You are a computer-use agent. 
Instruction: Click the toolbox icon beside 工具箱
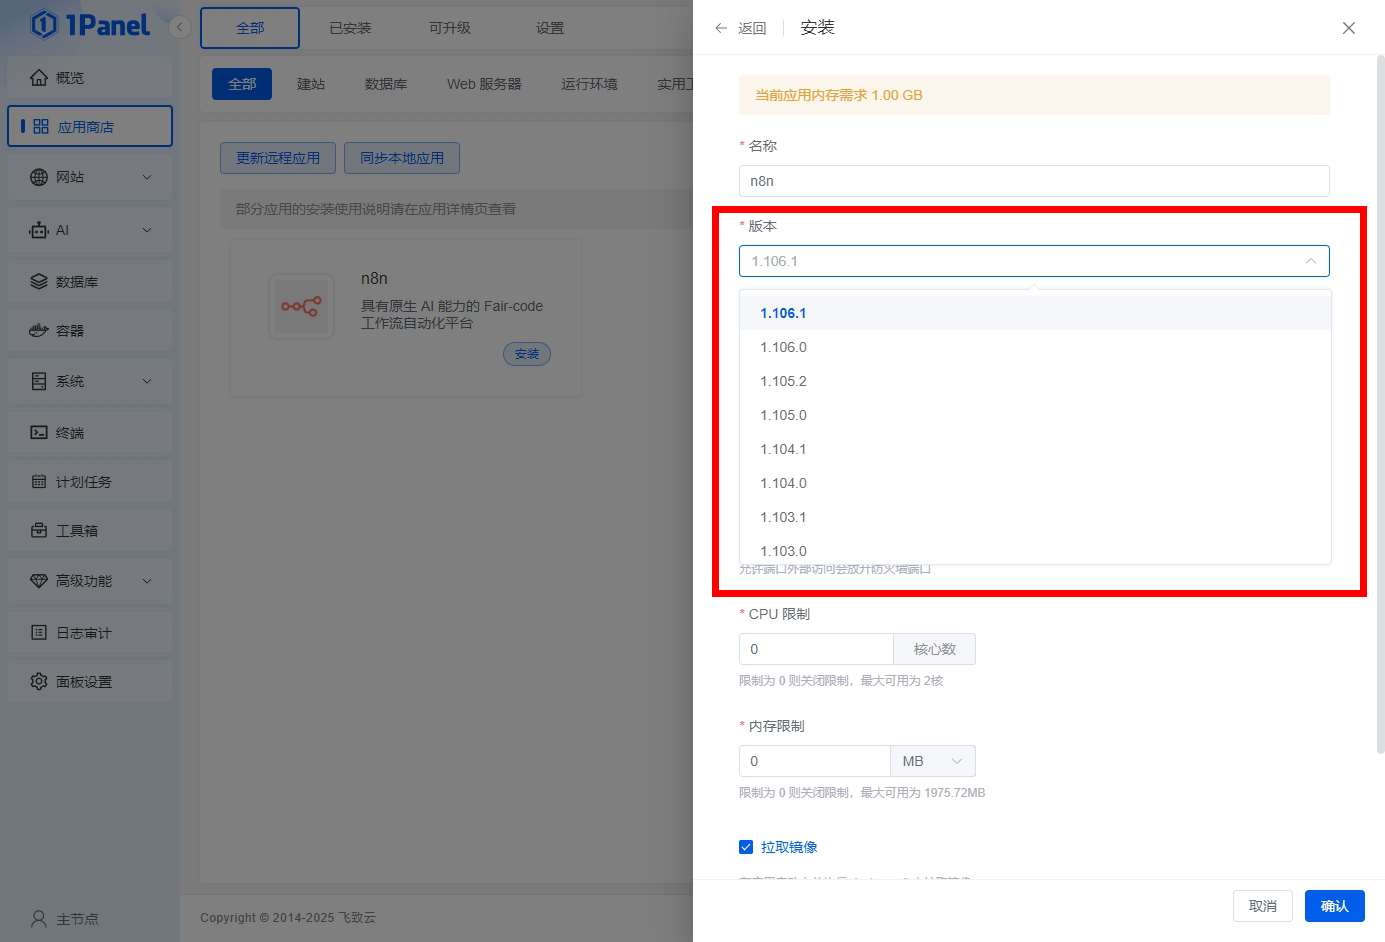(39, 530)
